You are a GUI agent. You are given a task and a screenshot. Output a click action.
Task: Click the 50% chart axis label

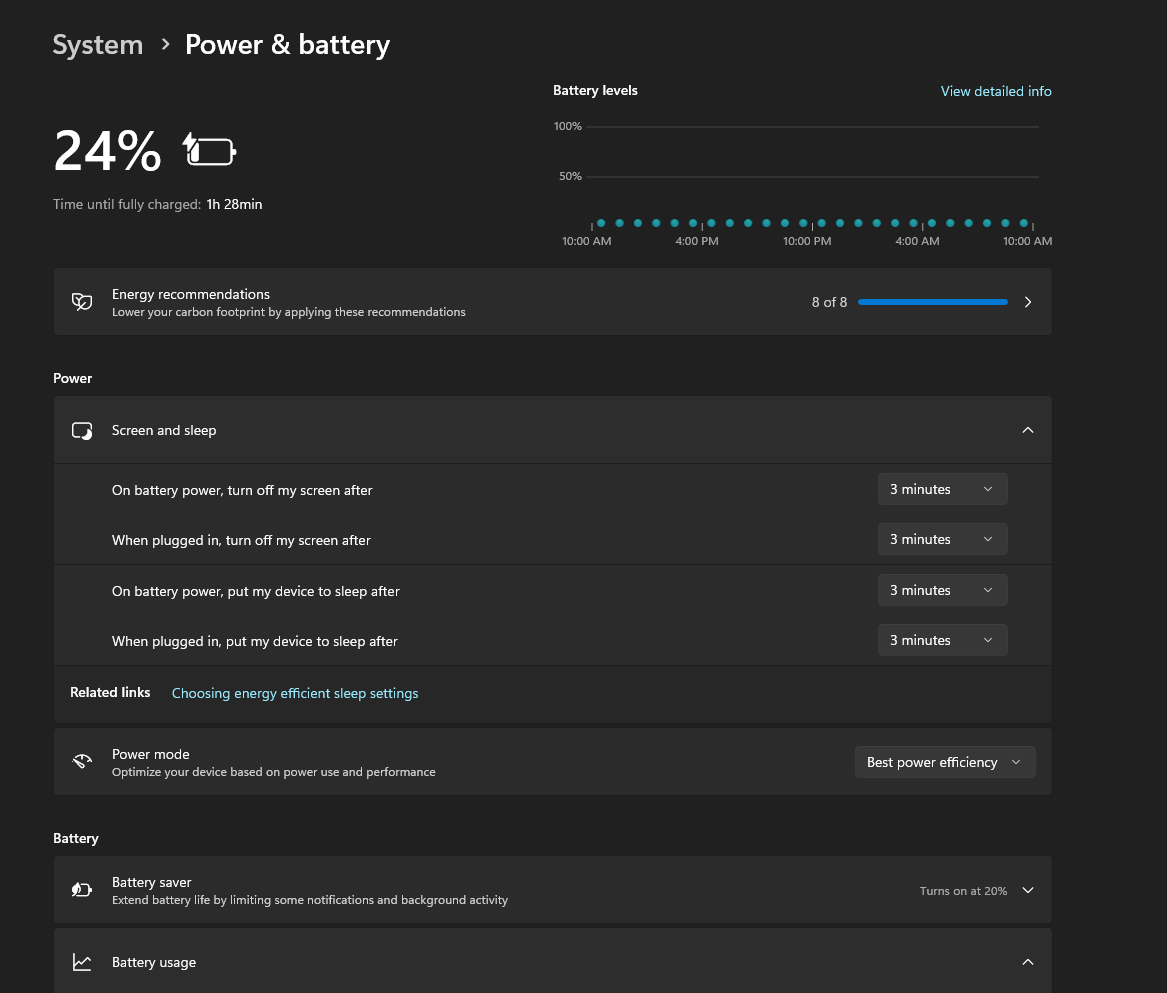pyautogui.click(x=570, y=176)
